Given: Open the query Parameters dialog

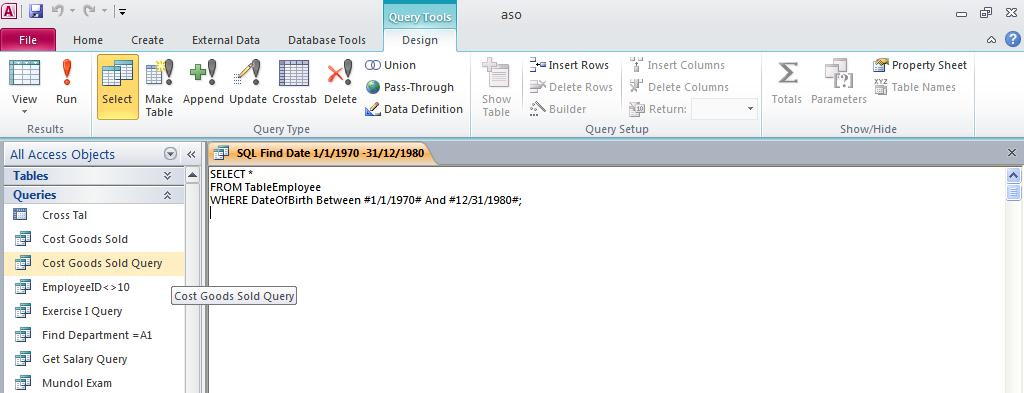Looking at the screenshot, I should (839, 83).
